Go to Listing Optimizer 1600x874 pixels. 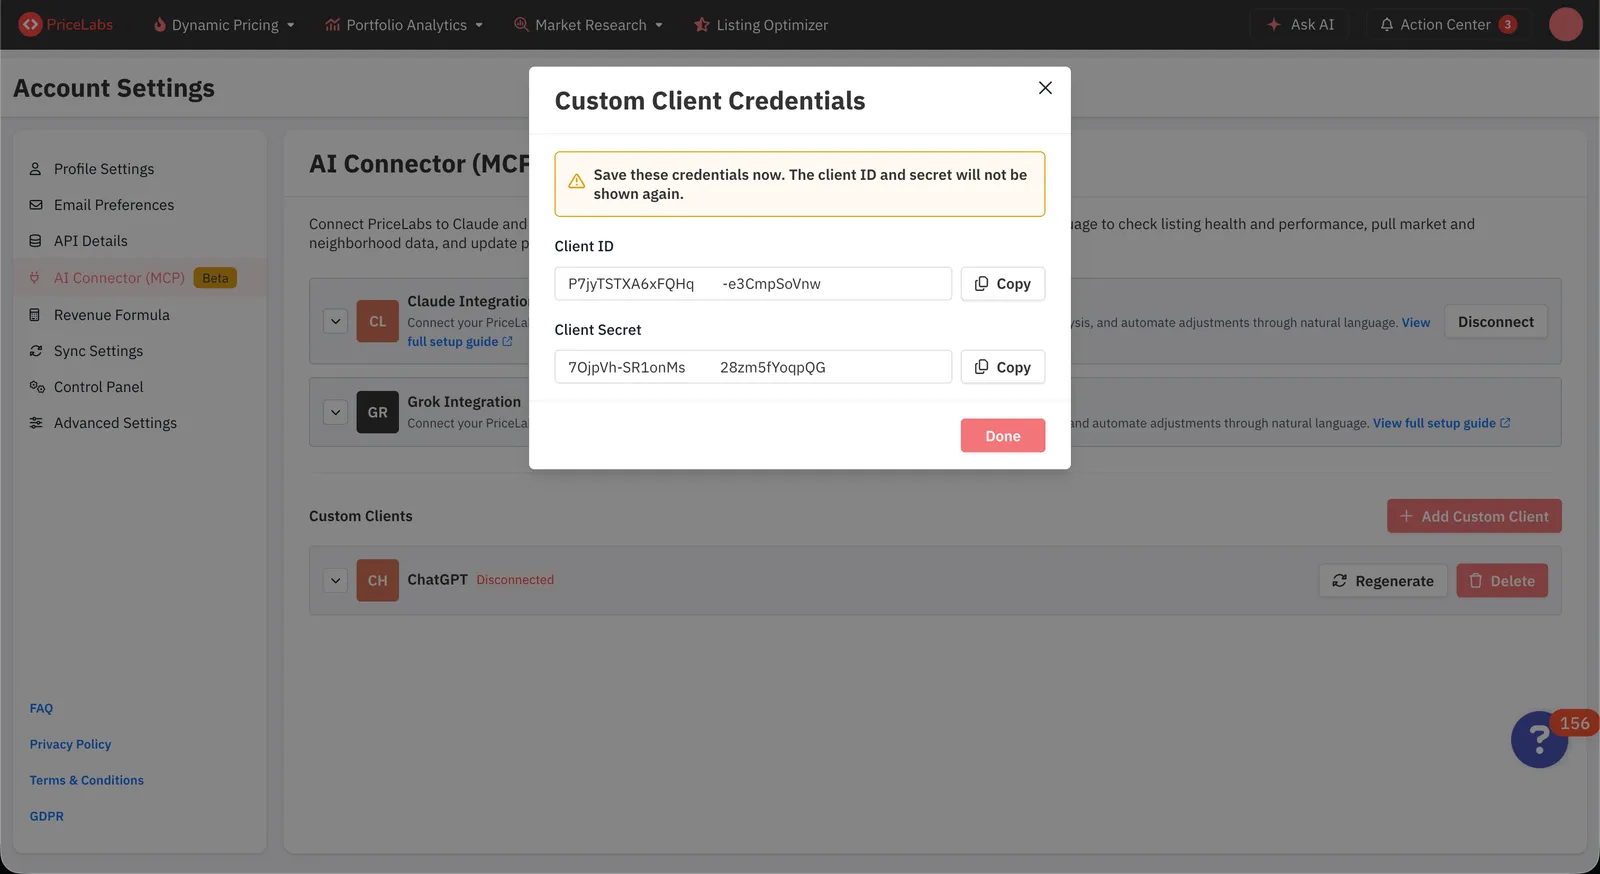[x=761, y=25]
